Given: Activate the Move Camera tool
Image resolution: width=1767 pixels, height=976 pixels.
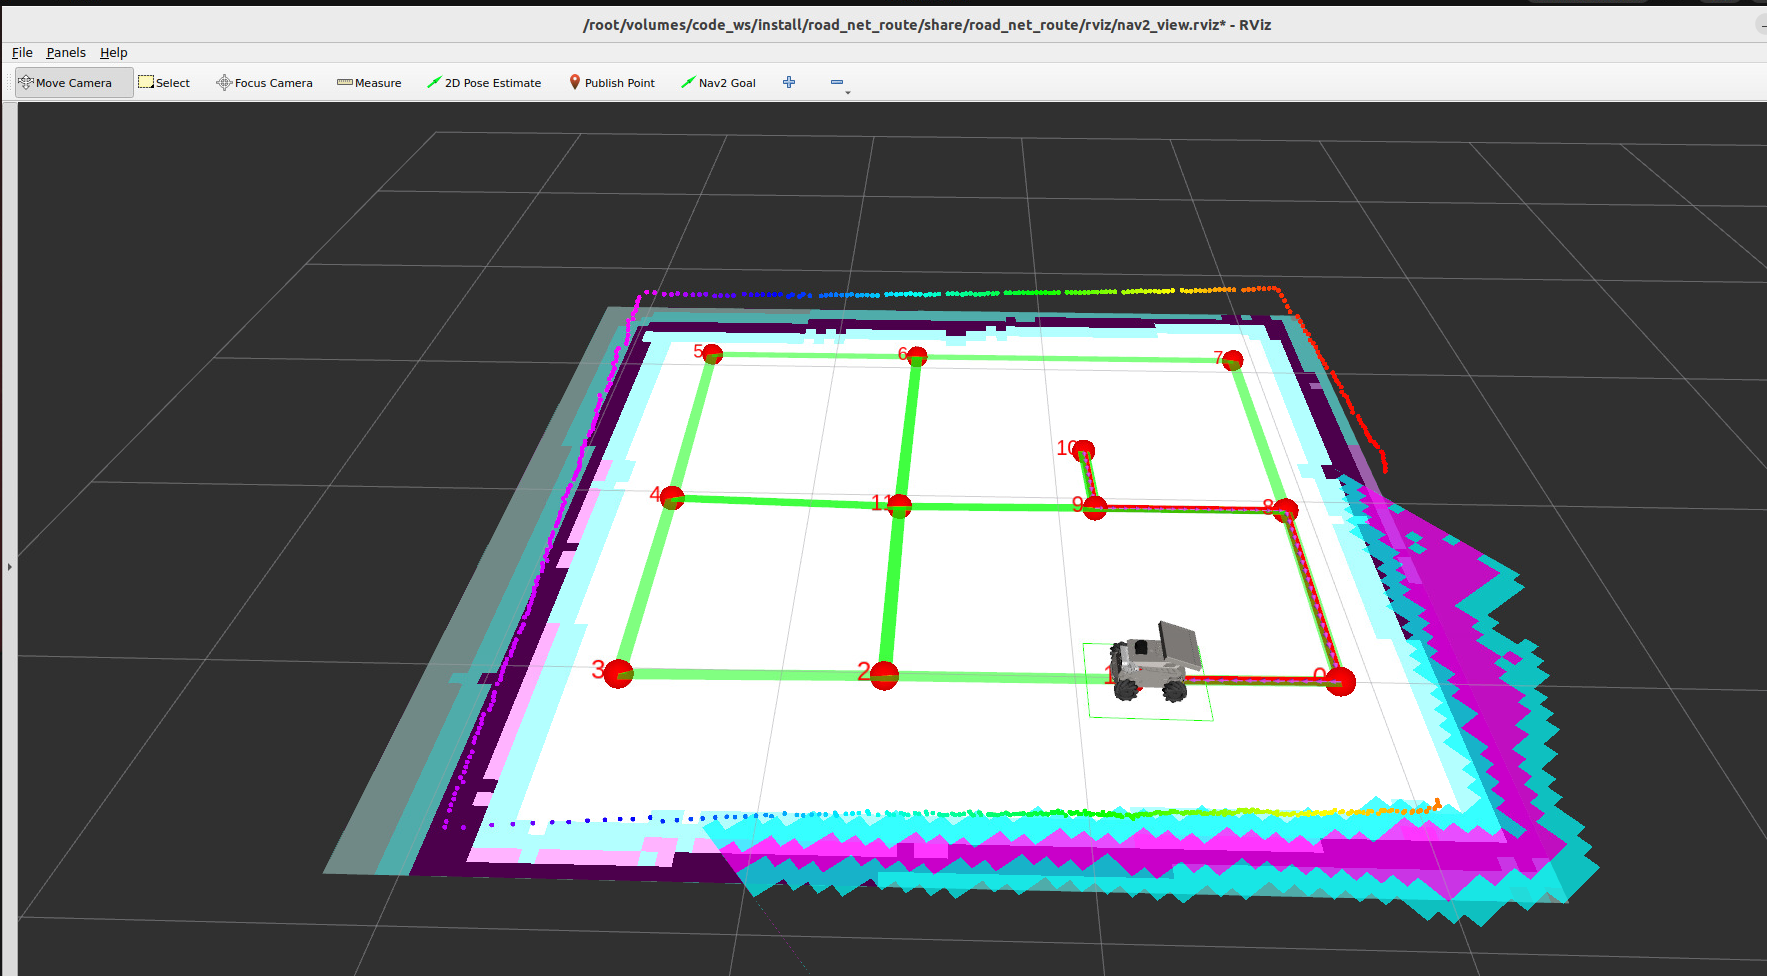Looking at the screenshot, I should [73, 83].
